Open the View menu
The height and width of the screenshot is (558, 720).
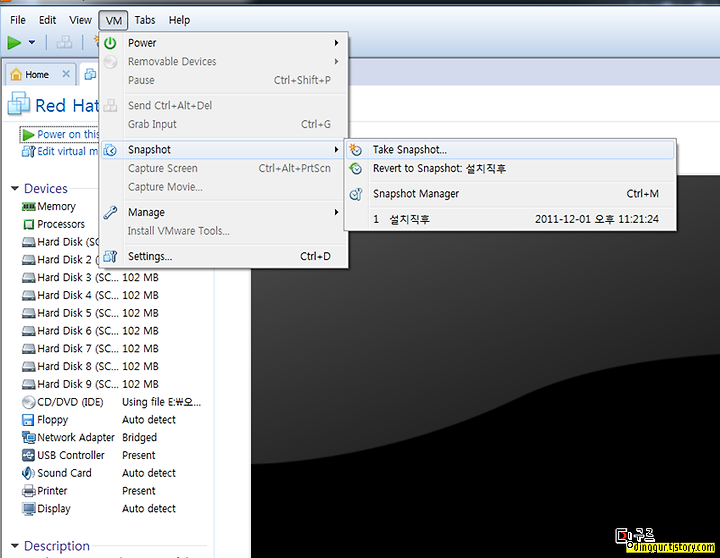80,20
